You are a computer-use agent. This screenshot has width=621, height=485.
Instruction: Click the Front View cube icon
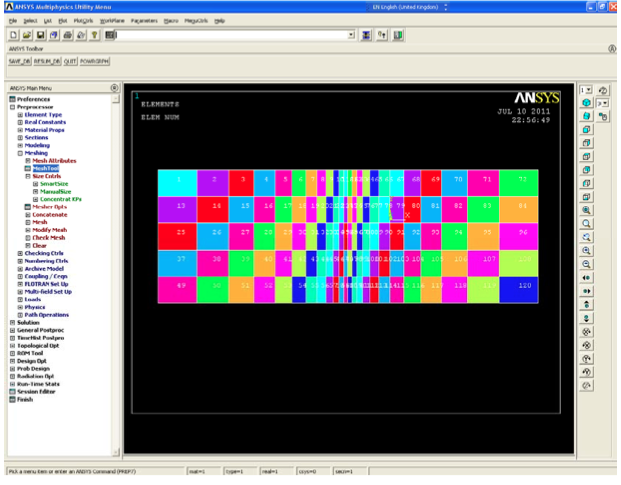pos(587,129)
